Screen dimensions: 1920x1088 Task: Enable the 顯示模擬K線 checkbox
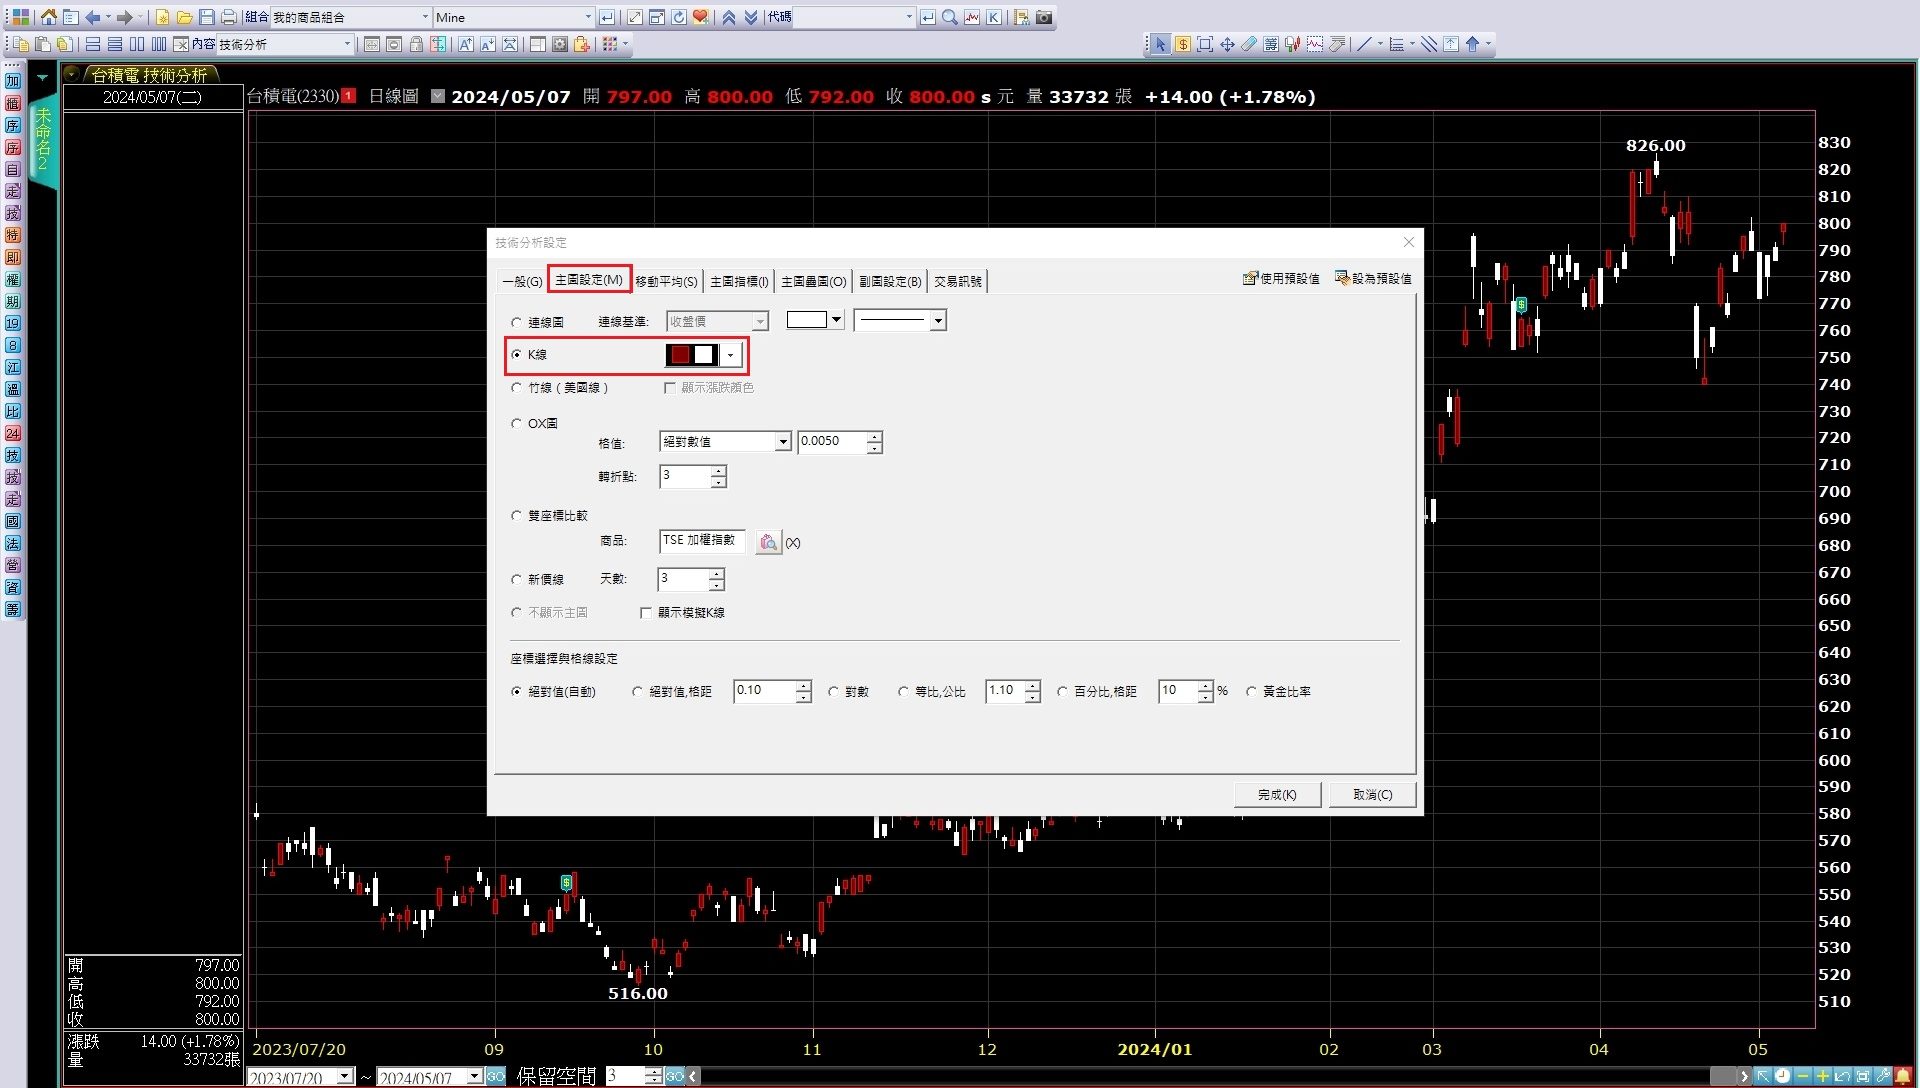click(x=646, y=613)
